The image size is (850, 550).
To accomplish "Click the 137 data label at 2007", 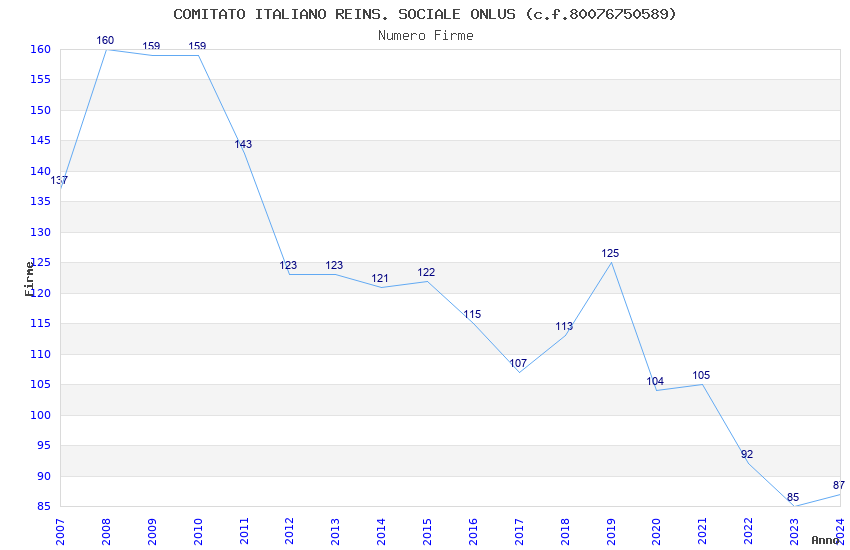I will click(59, 180).
